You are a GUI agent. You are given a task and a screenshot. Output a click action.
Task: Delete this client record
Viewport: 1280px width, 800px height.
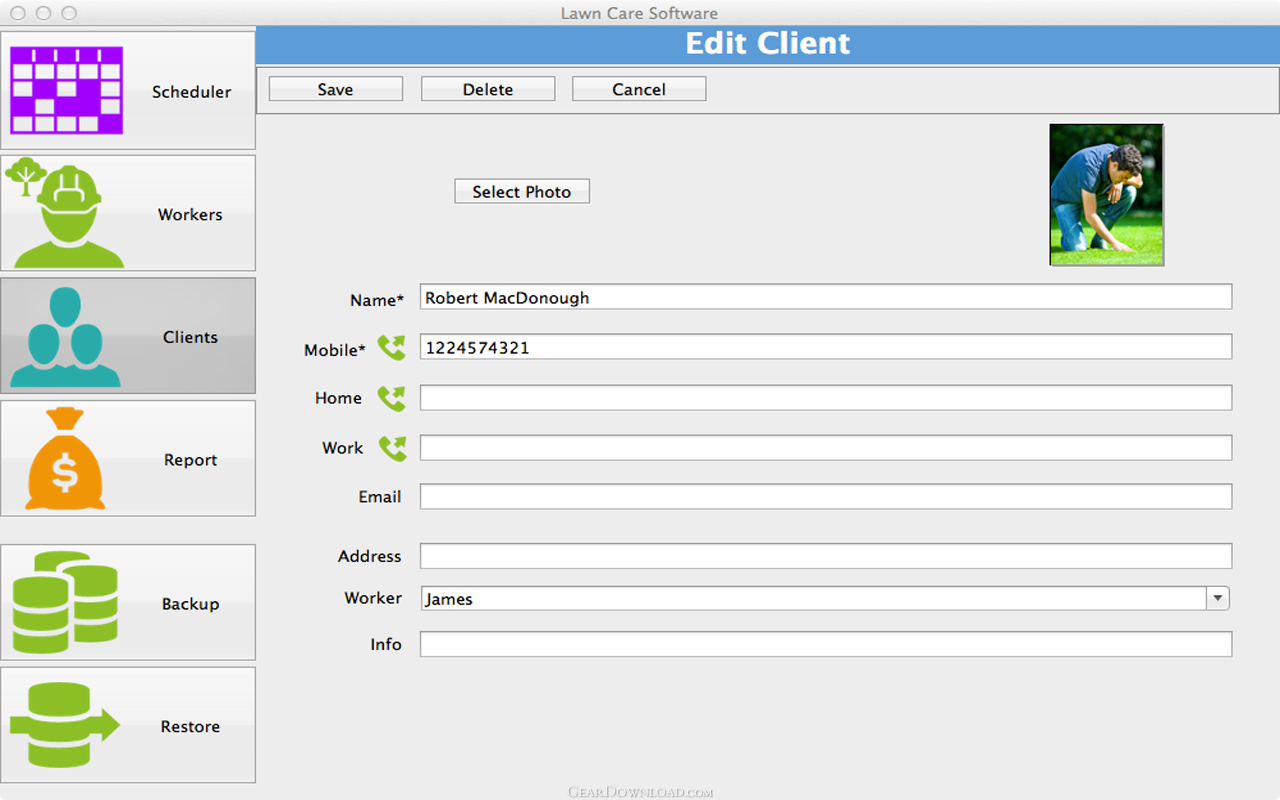click(x=488, y=89)
